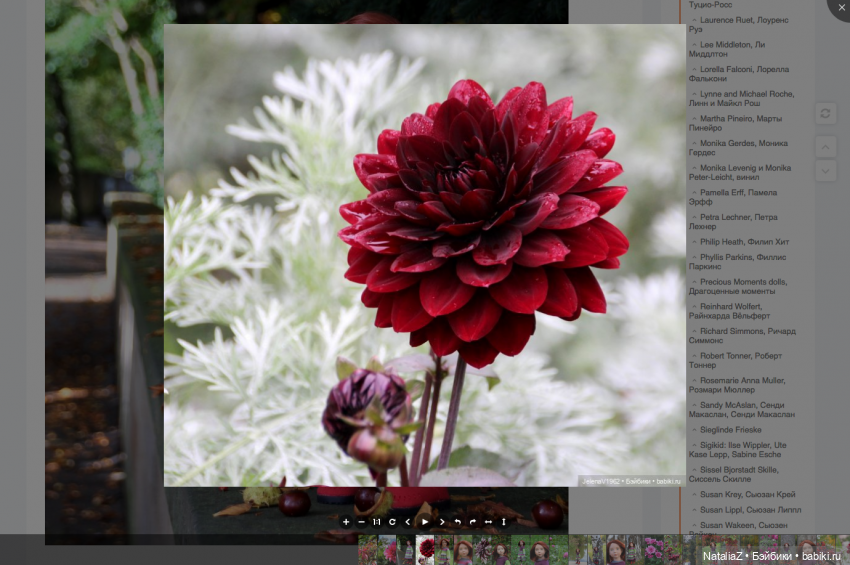Go to previous image in viewer
This screenshot has height=565, width=850.
pos(408,522)
